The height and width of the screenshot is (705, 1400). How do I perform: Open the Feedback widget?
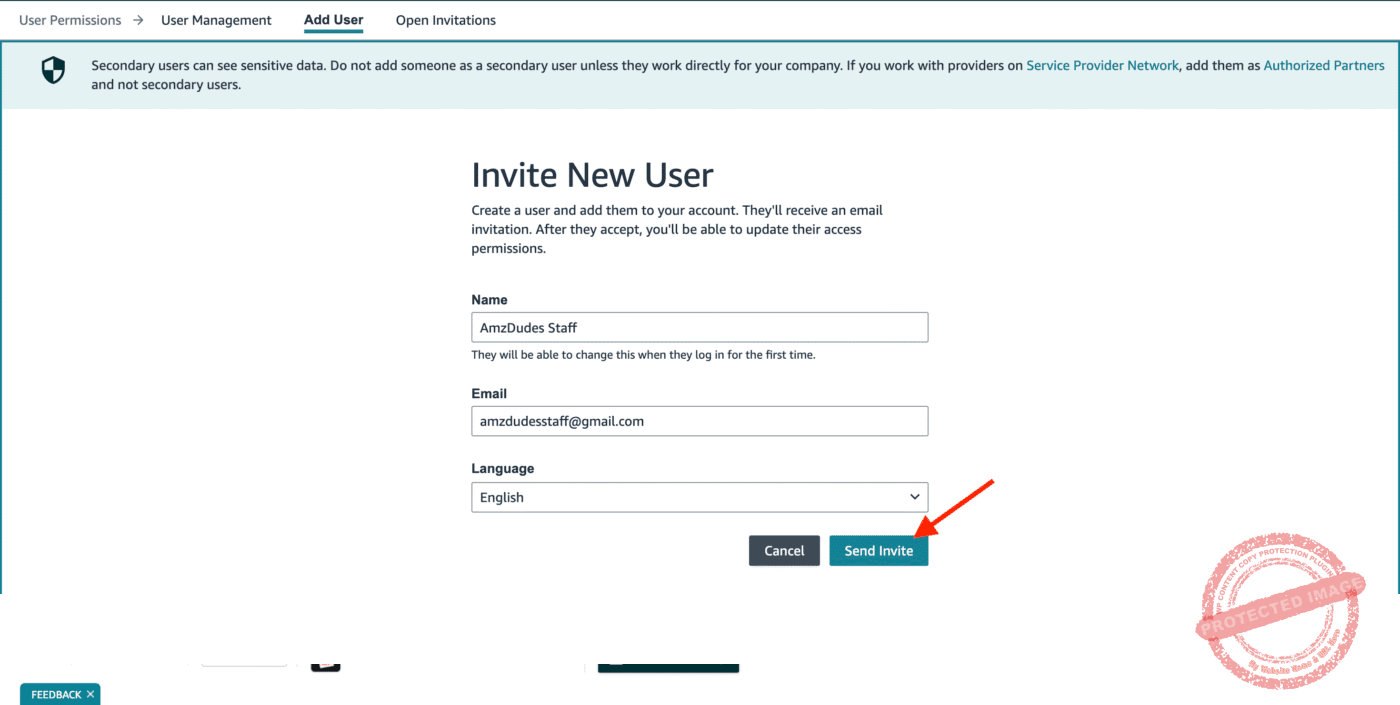click(x=56, y=694)
